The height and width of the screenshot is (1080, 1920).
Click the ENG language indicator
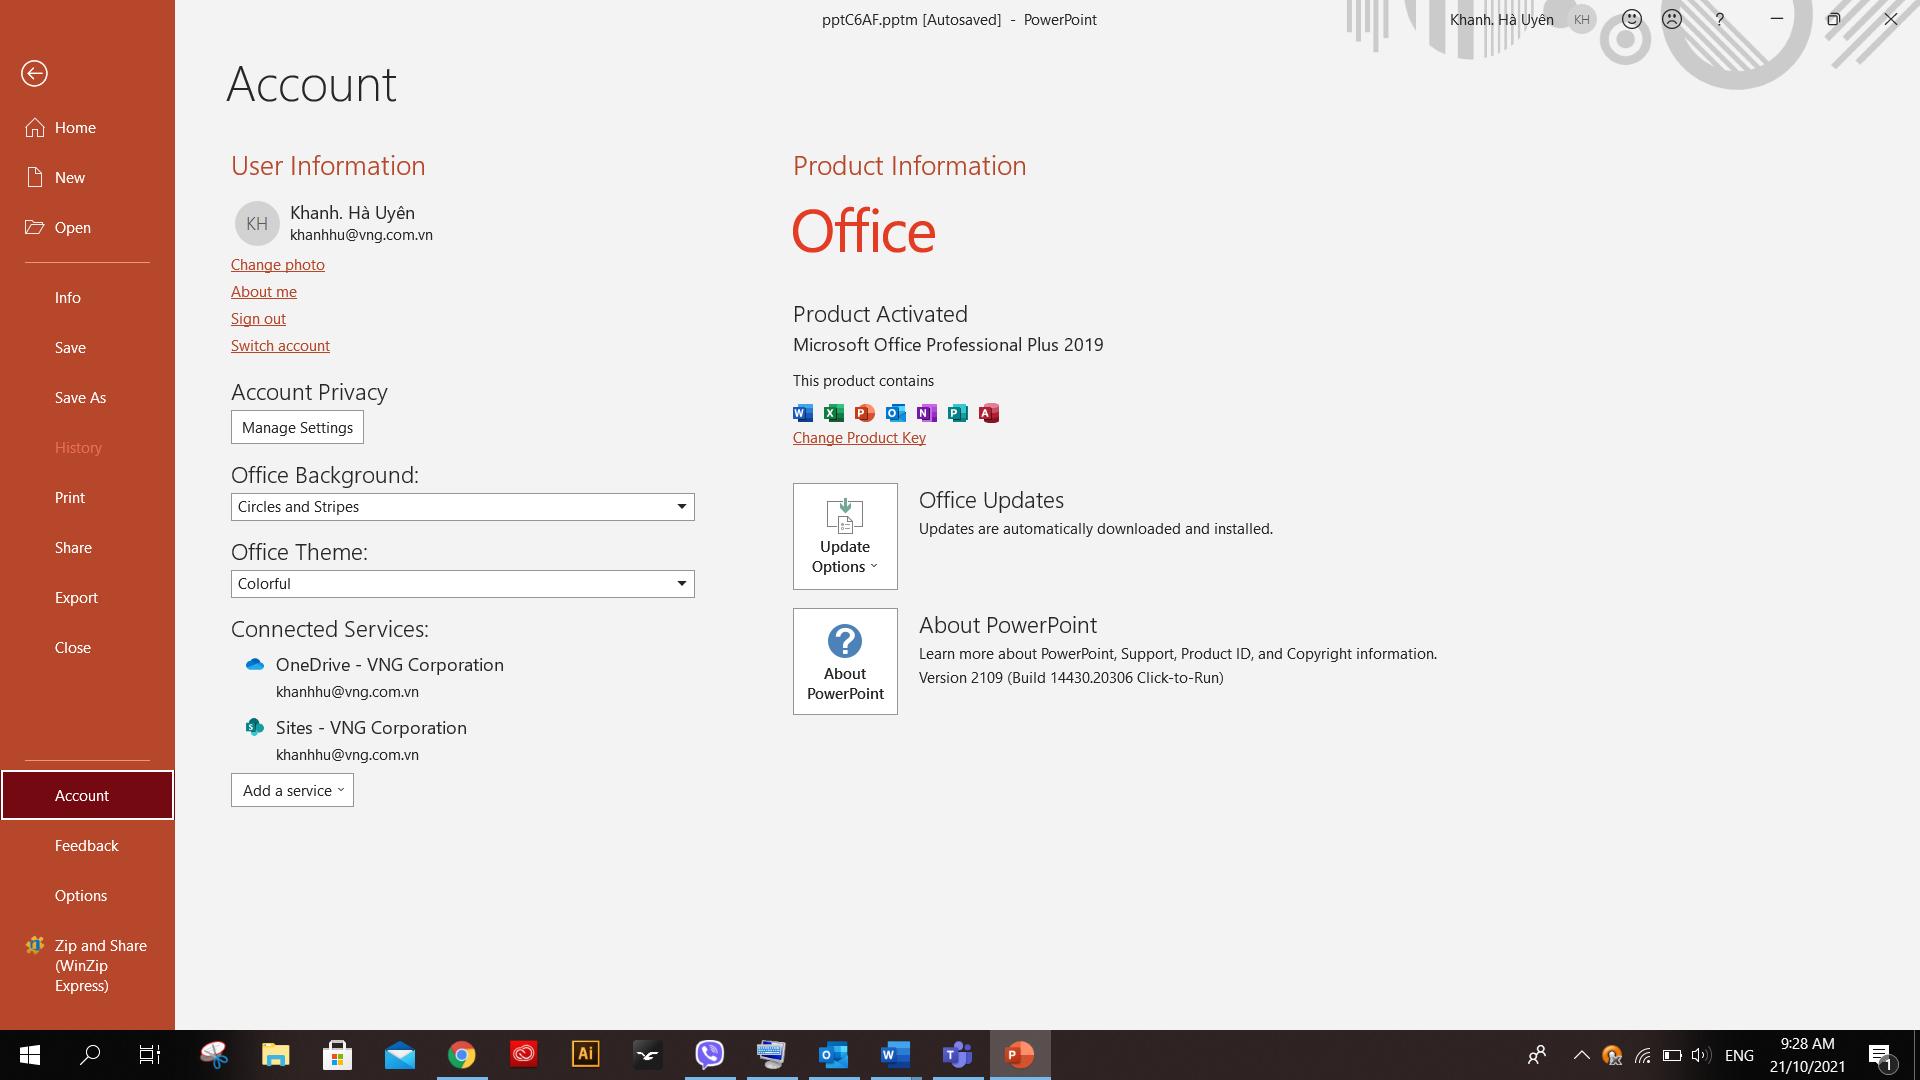tap(1740, 1055)
